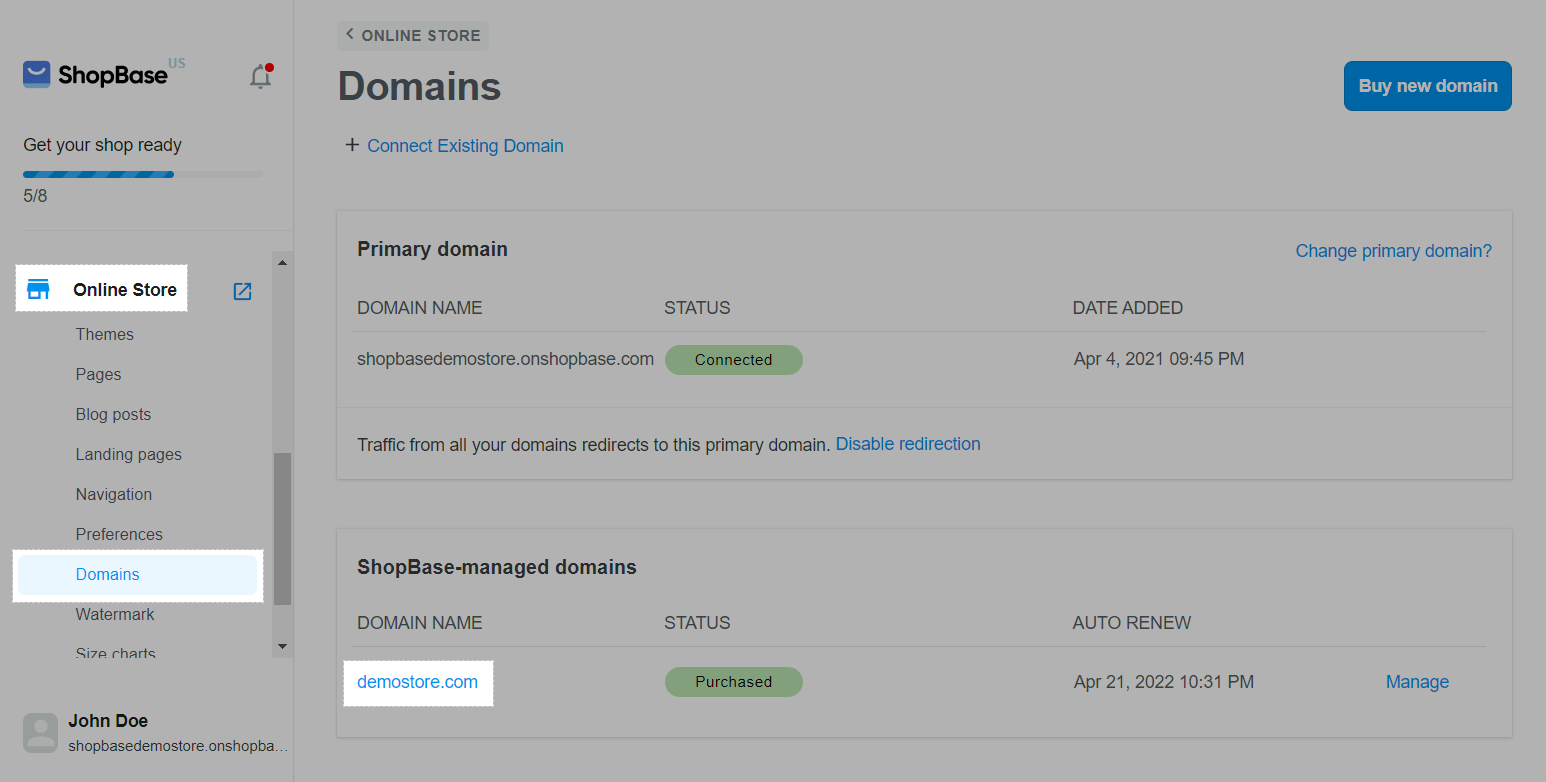Open the notifications bell
1546x782 pixels.
point(260,77)
